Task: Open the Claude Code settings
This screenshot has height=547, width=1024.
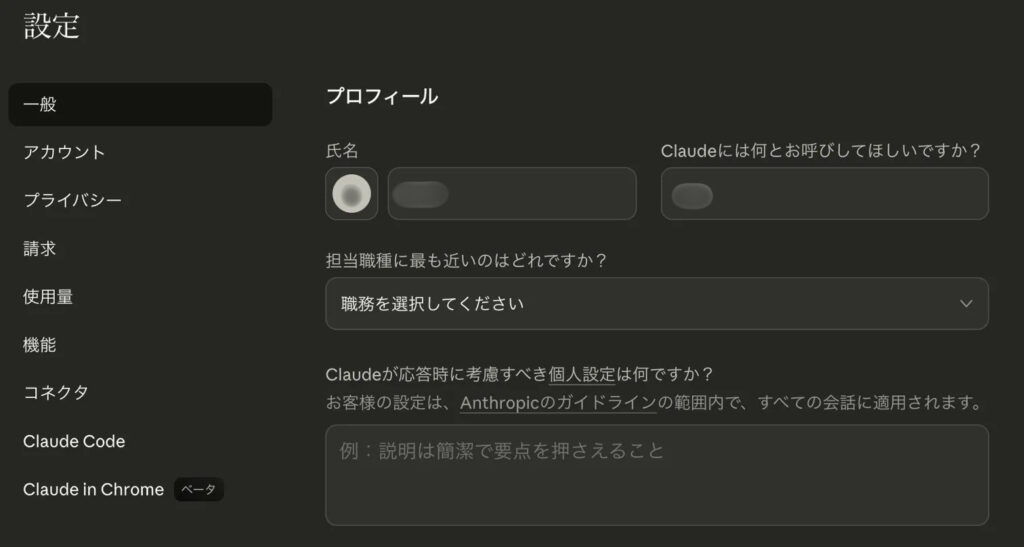Action: pyautogui.click(x=74, y=441)
